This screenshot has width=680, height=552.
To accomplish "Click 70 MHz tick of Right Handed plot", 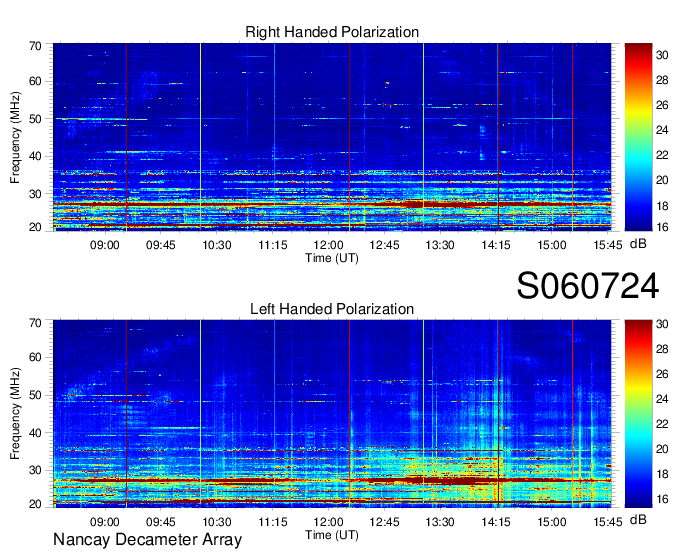I will pyautogui.click(x=35, y=46).
